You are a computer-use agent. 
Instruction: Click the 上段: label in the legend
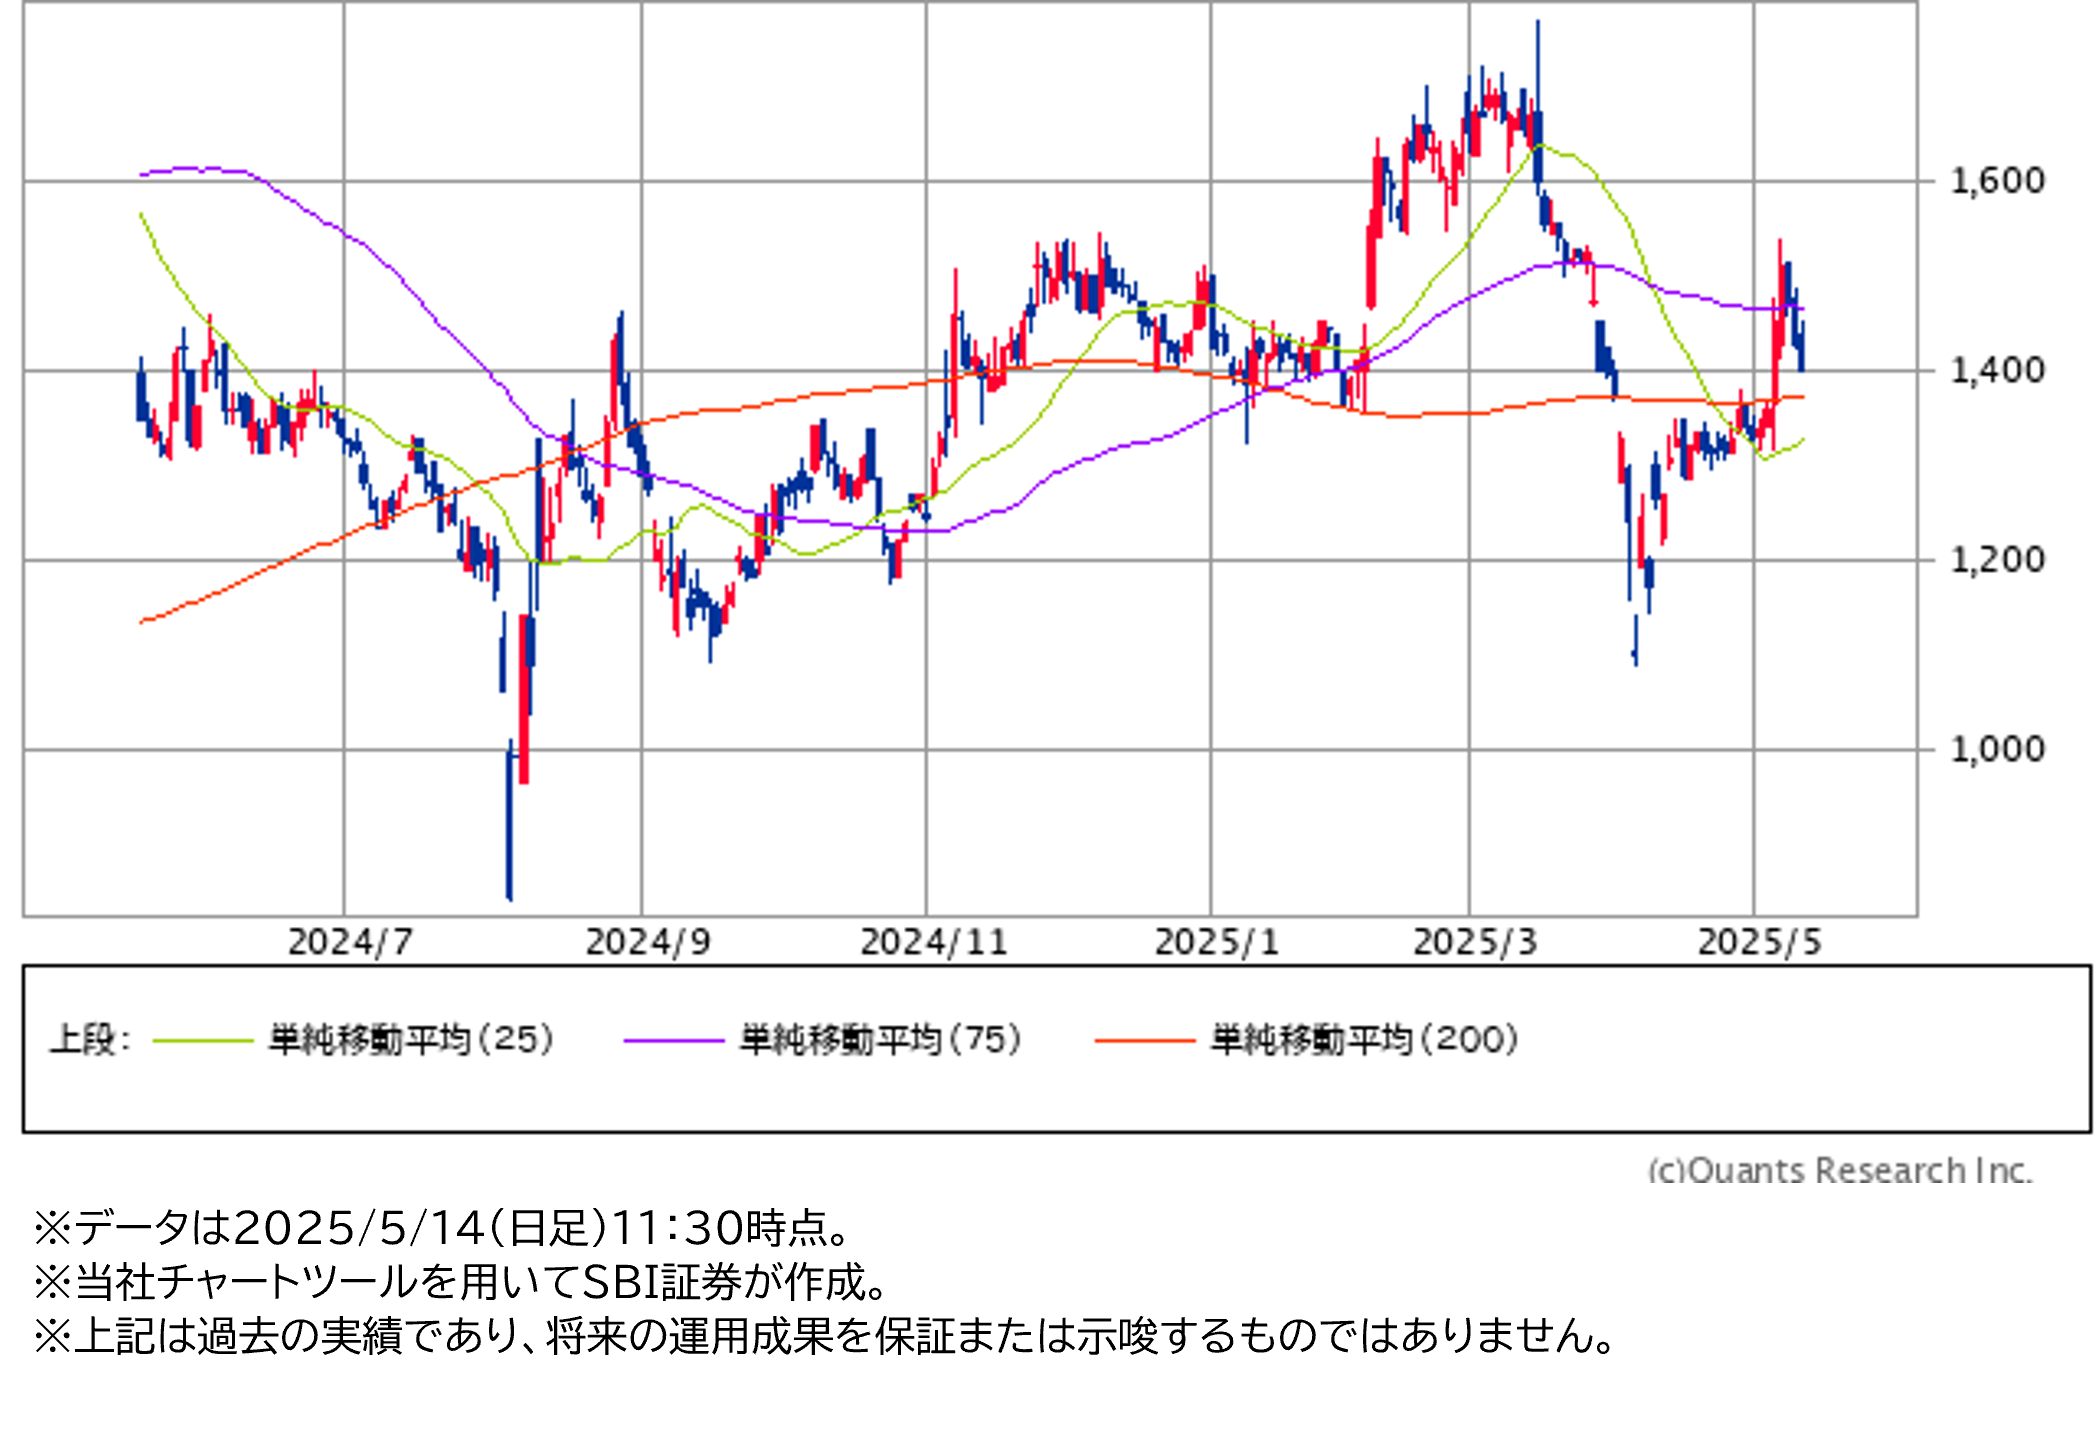click(x=90, y=1040)
